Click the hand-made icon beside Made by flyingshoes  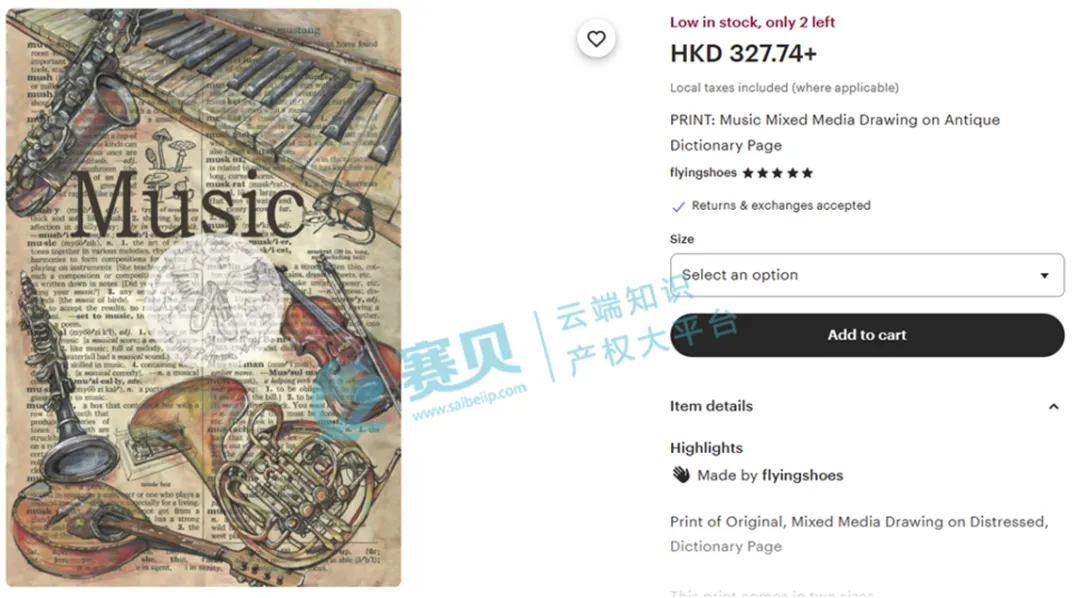click(681, 475)
